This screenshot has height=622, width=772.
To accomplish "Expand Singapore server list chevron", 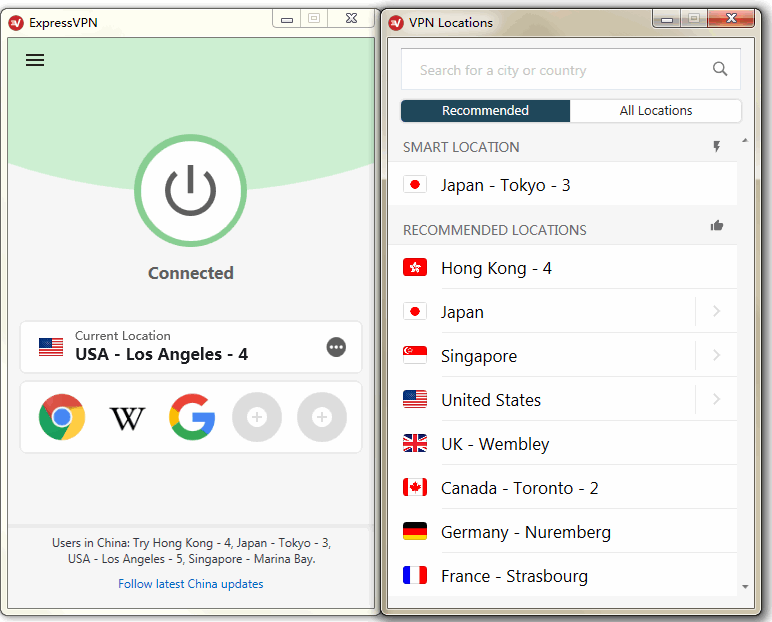I will tap(717, 355).
